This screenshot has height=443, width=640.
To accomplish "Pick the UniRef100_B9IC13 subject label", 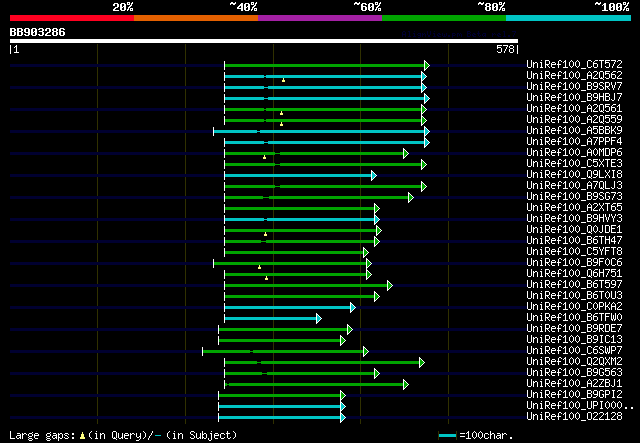I will (x=574, y=340).
